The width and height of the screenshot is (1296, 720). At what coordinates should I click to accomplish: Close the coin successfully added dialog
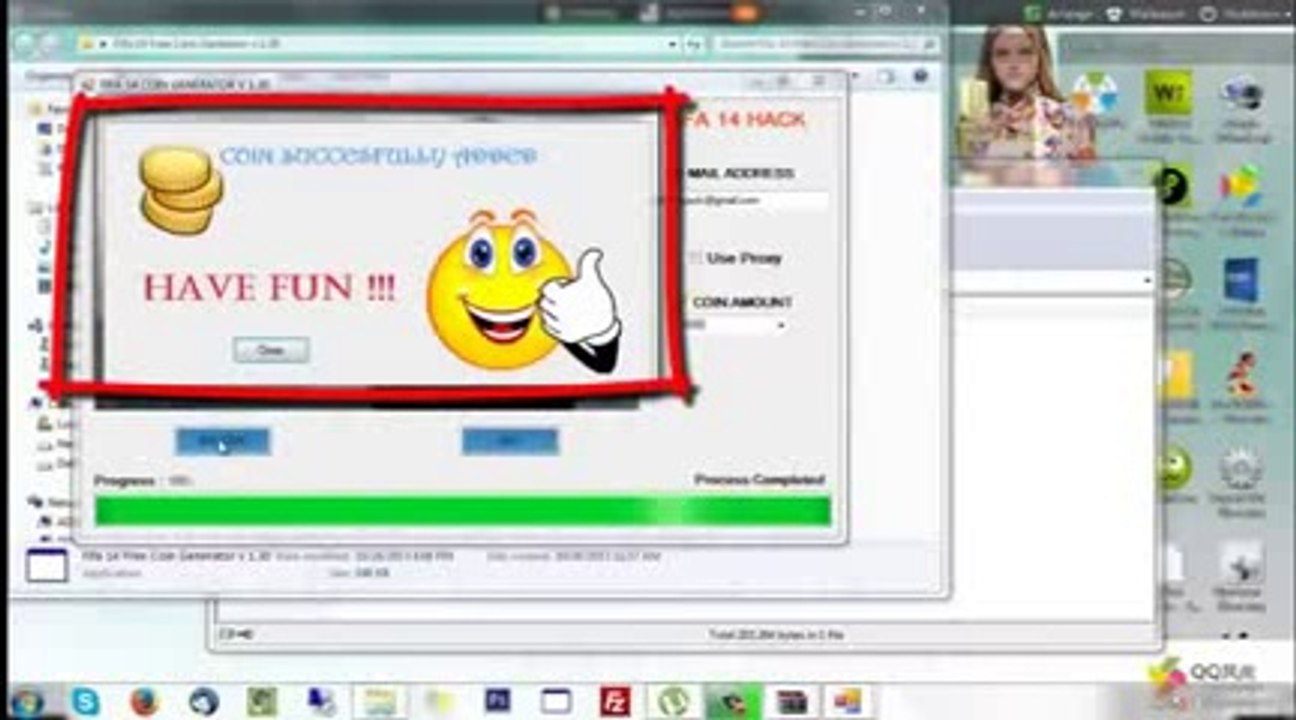(x=271, y=350)
